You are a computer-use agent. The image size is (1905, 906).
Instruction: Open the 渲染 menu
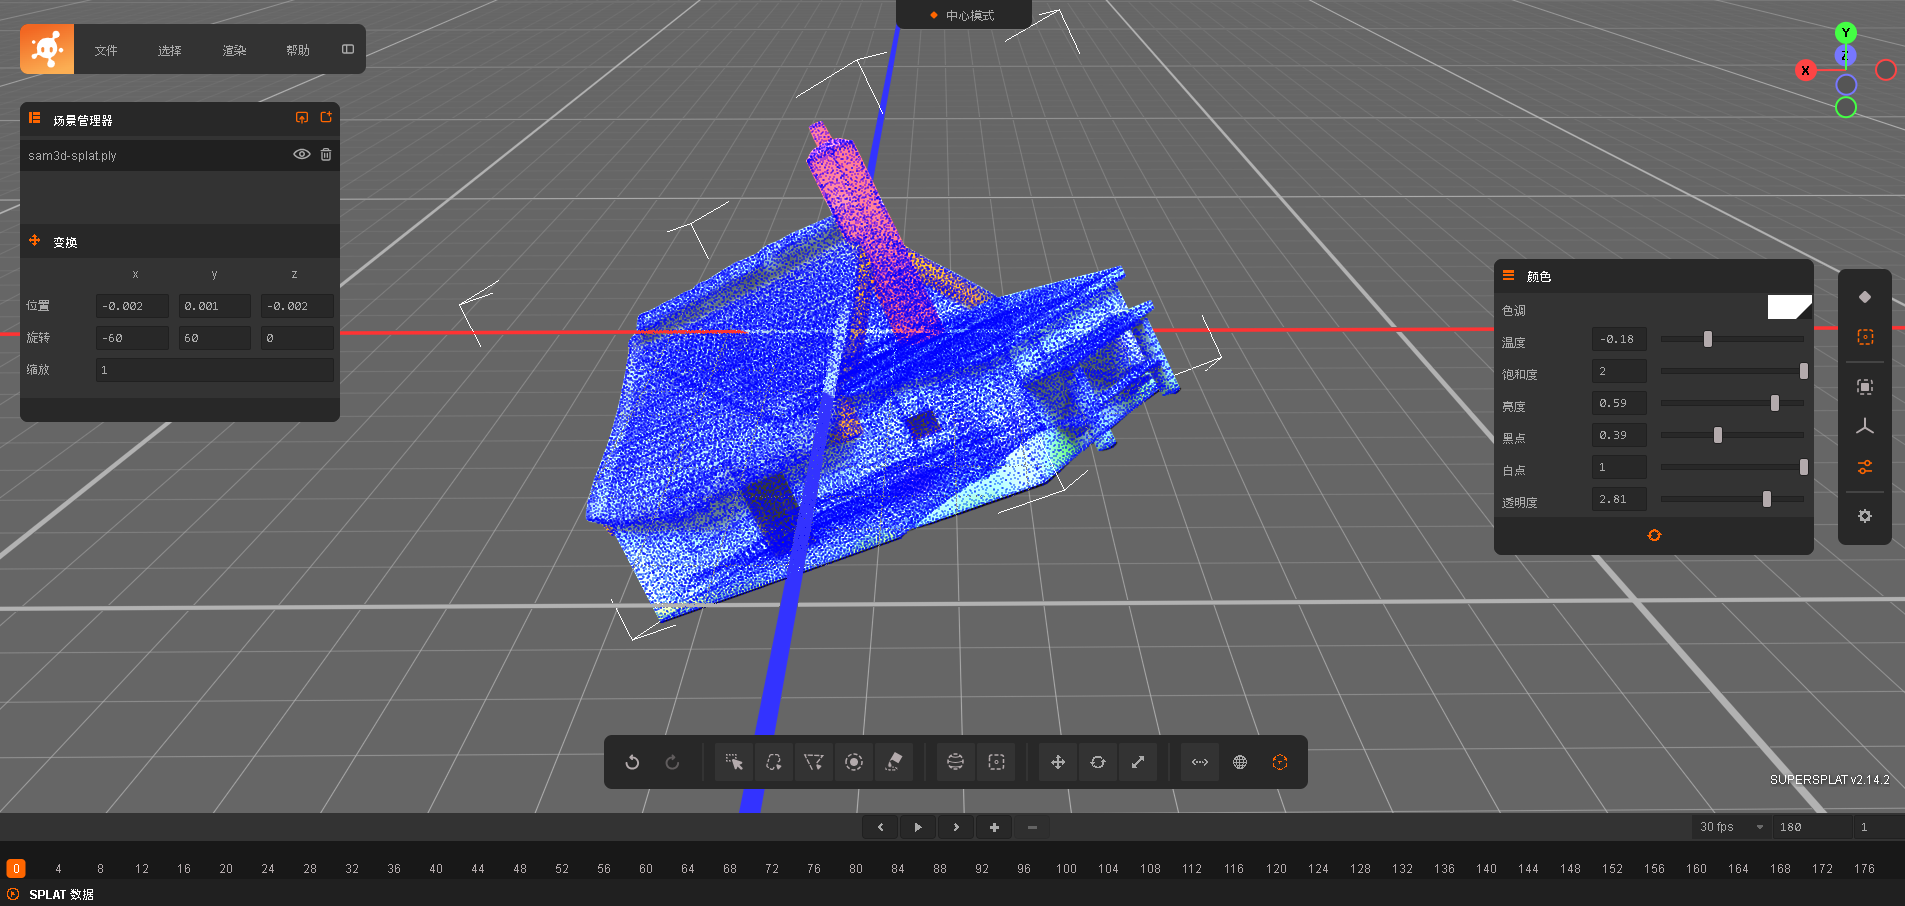pos(234,50)
